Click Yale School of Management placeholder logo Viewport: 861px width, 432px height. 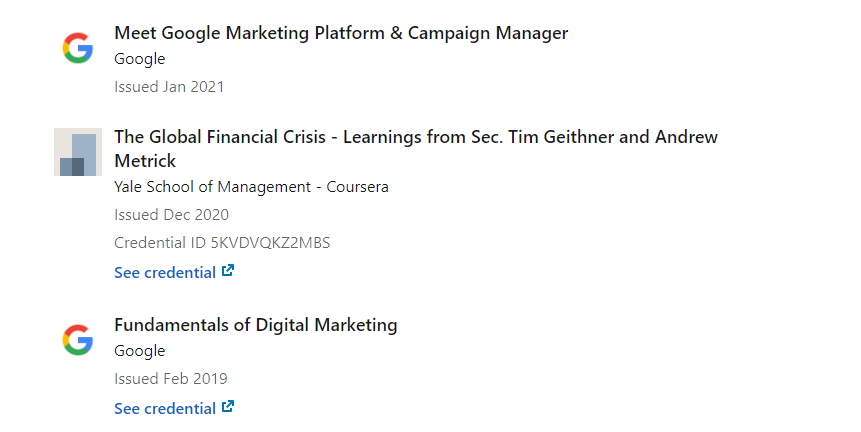coord(78,152)
